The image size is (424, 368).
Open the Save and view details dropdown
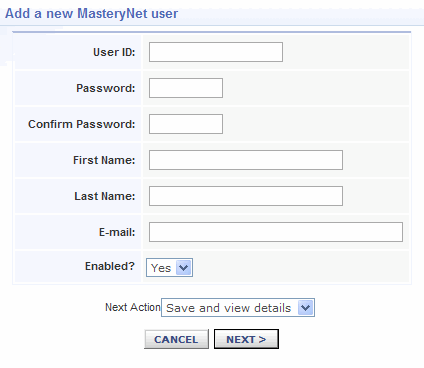238,307
